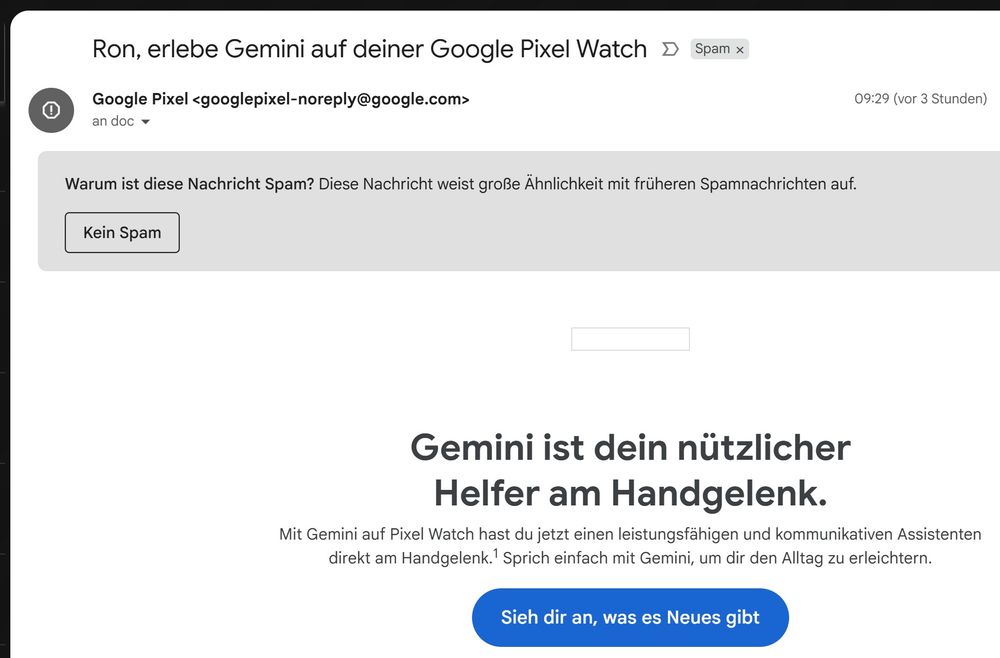Image resolution: width=1000 pixels, height=658 pixels.
Task: Click the email subject 'Ron, erlebe Gemini…'
Action: [x=369, y=49]
